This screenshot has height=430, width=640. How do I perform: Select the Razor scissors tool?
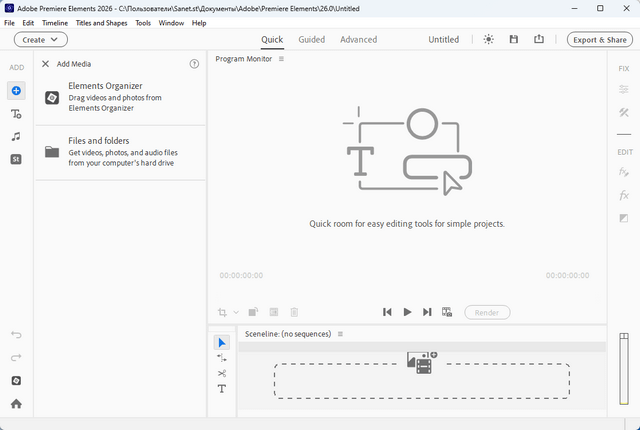click(x=222, y=373)
